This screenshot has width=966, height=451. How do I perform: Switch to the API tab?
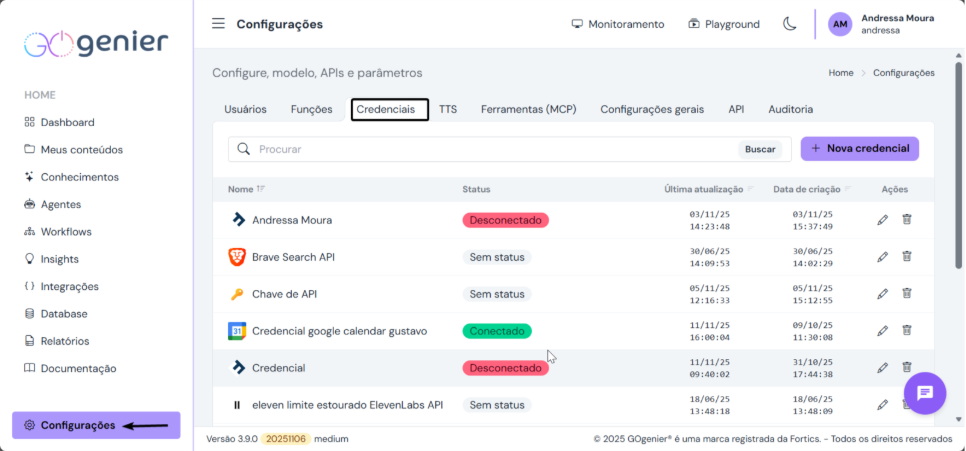pyautogui.click(x=736, y=109)
